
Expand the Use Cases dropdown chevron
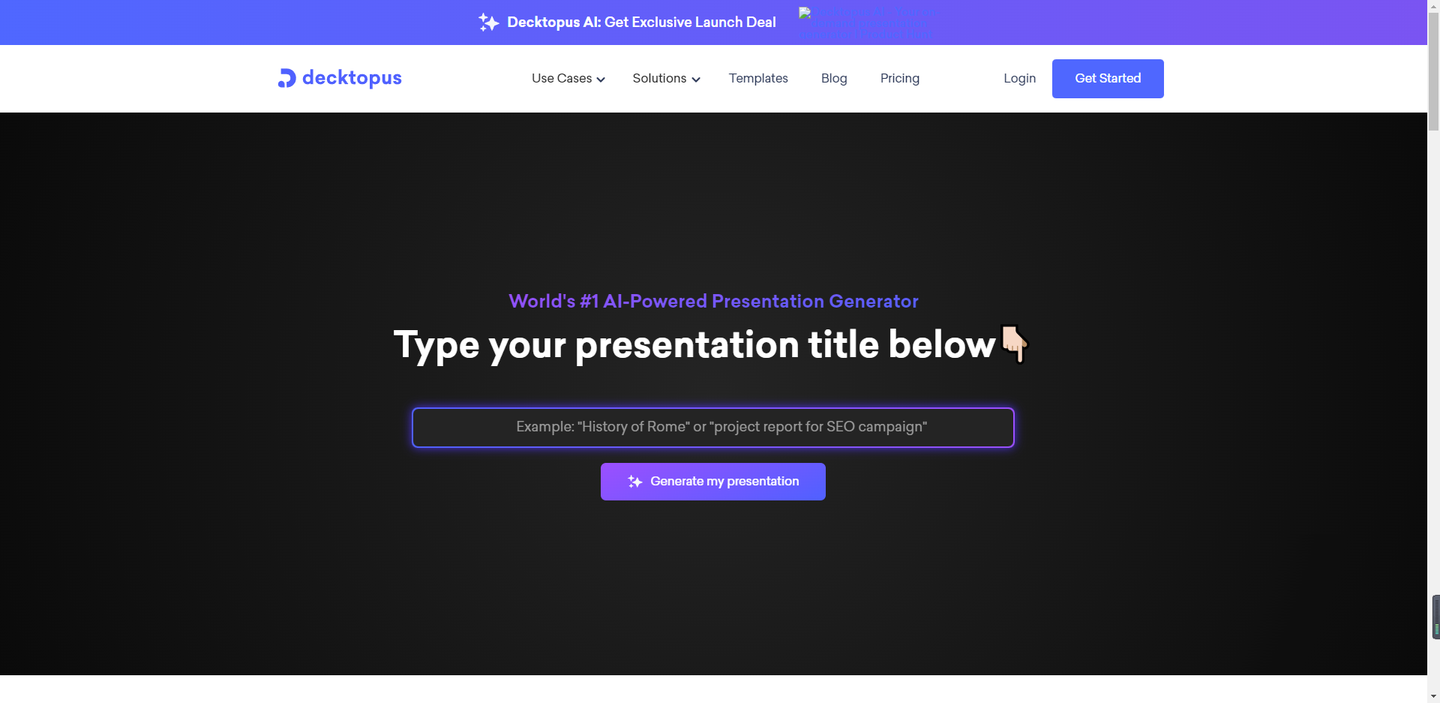coord(601,80)
